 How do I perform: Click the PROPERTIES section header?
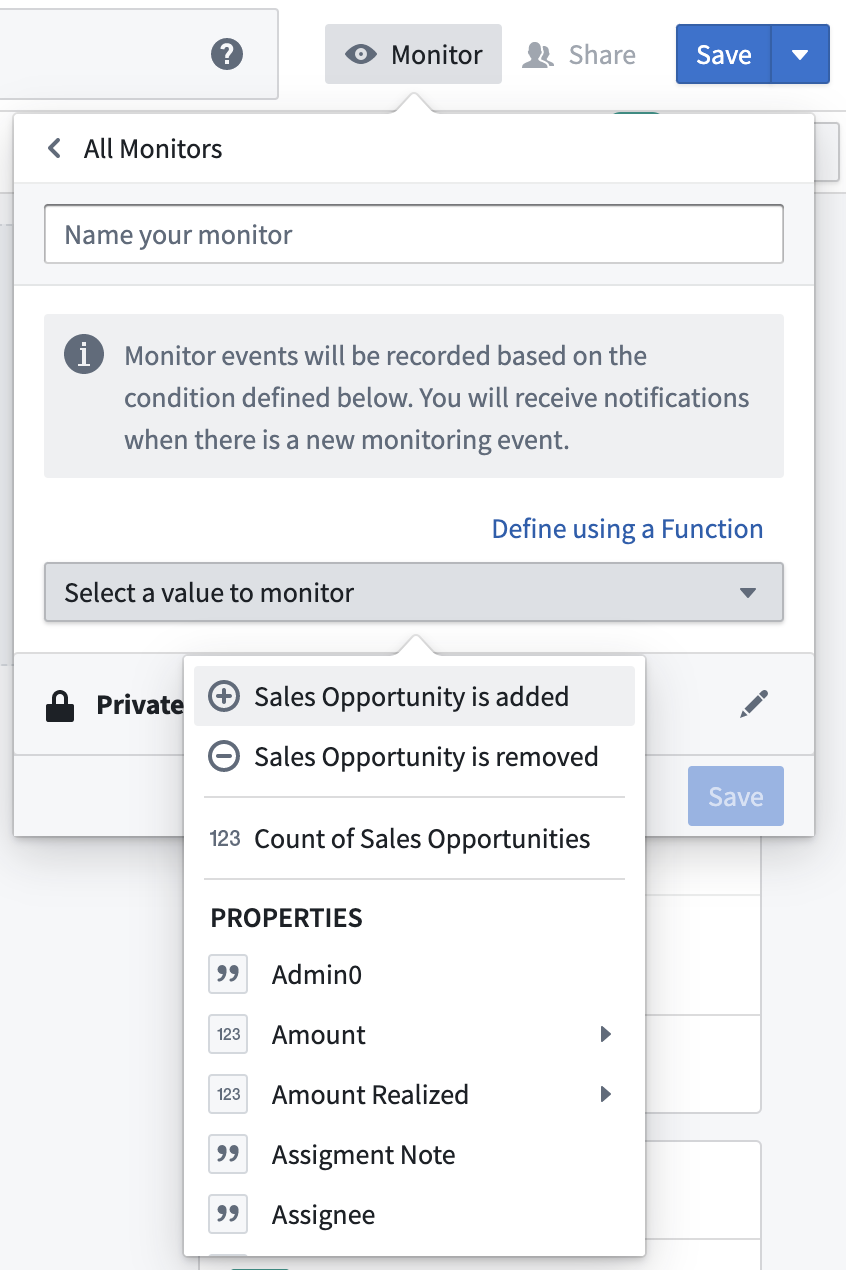(286, 918)
